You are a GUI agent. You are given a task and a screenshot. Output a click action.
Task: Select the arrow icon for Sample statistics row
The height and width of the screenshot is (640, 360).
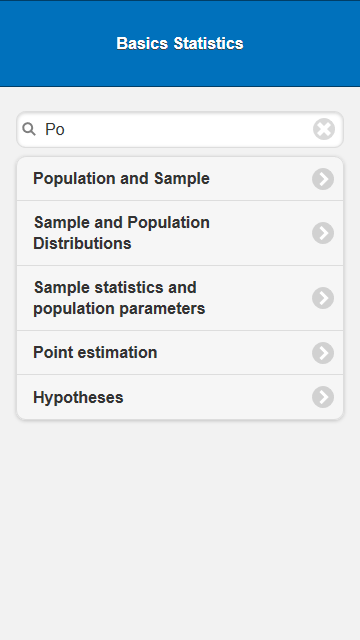[323, 298]
